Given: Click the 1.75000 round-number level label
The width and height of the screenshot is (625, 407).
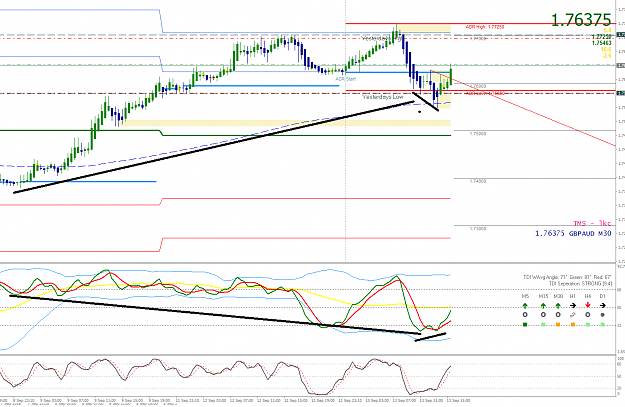Looking at the screenshot, I should tap(478, 134).
